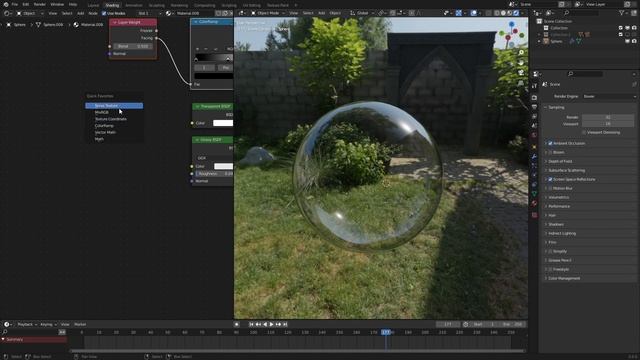Open the Object Data properties green icon
This screenshot has height=360, width=640.
[534, 194]
